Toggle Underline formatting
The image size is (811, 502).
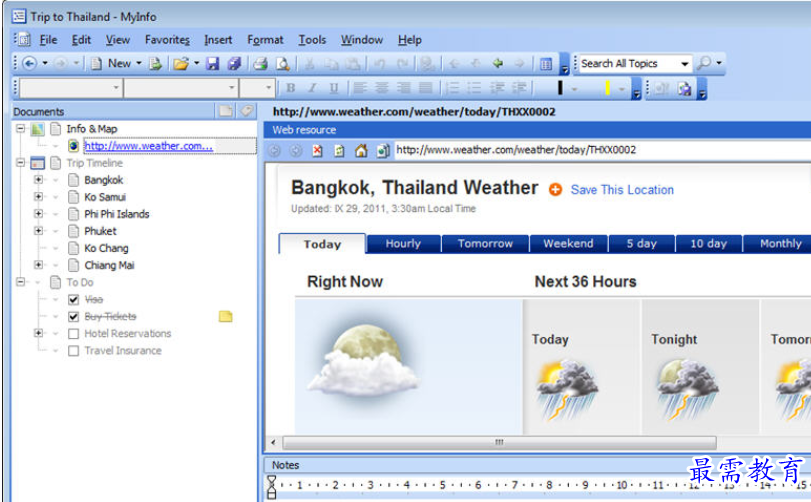(x=334, y=88)
